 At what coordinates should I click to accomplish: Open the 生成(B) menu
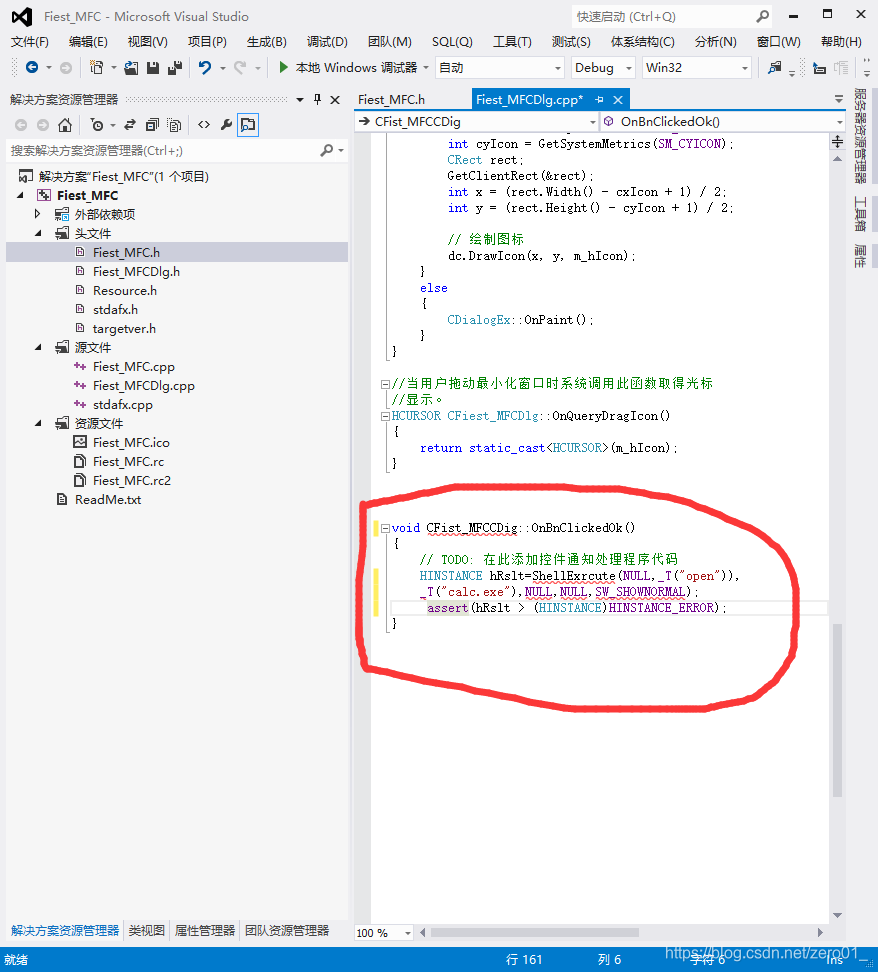coord(267,42)
